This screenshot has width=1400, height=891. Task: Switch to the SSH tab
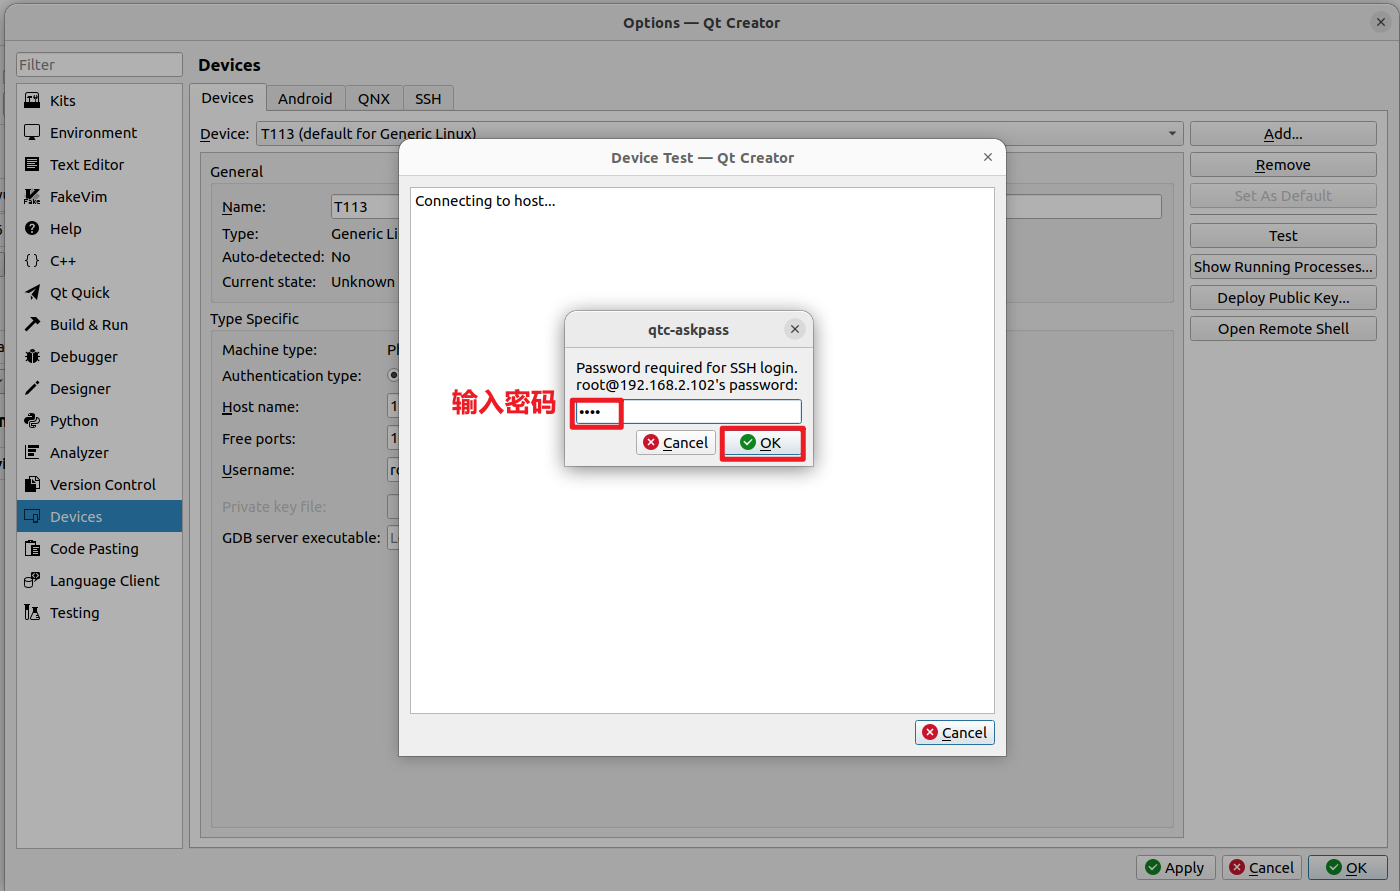(428, 98)
